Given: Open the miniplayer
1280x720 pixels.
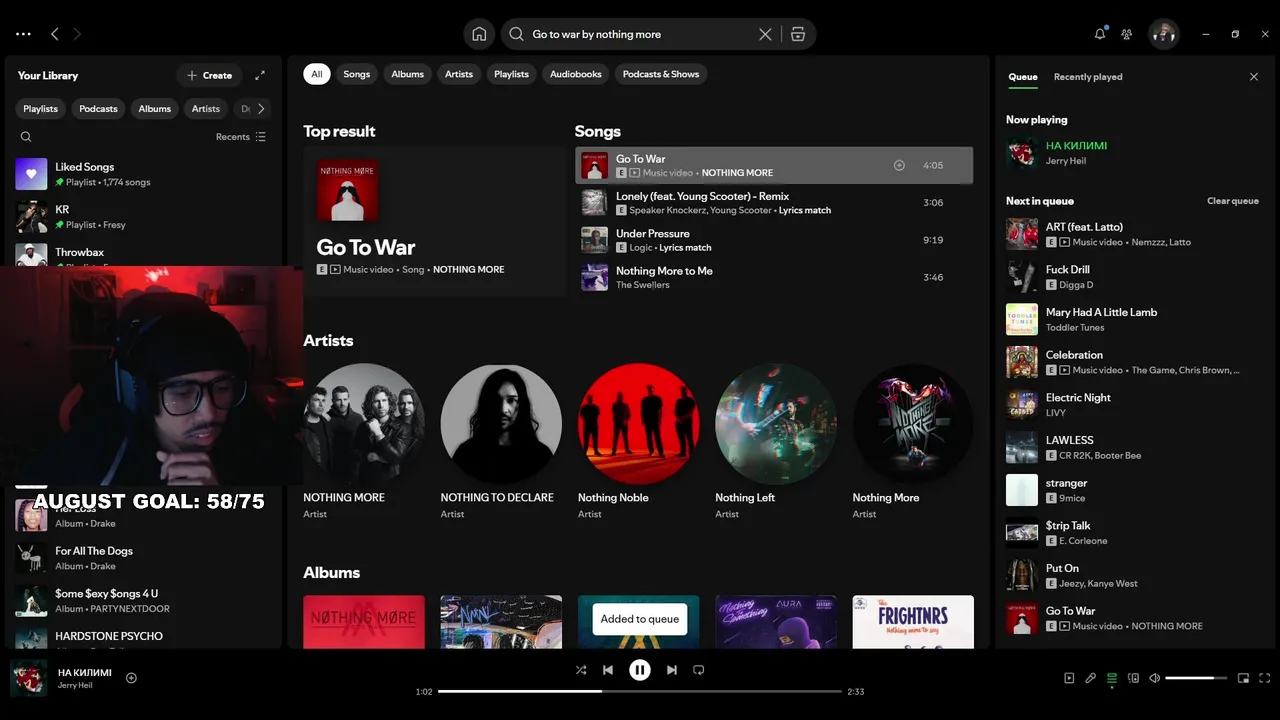Looking at the screenshot, I should (1243, 678).
